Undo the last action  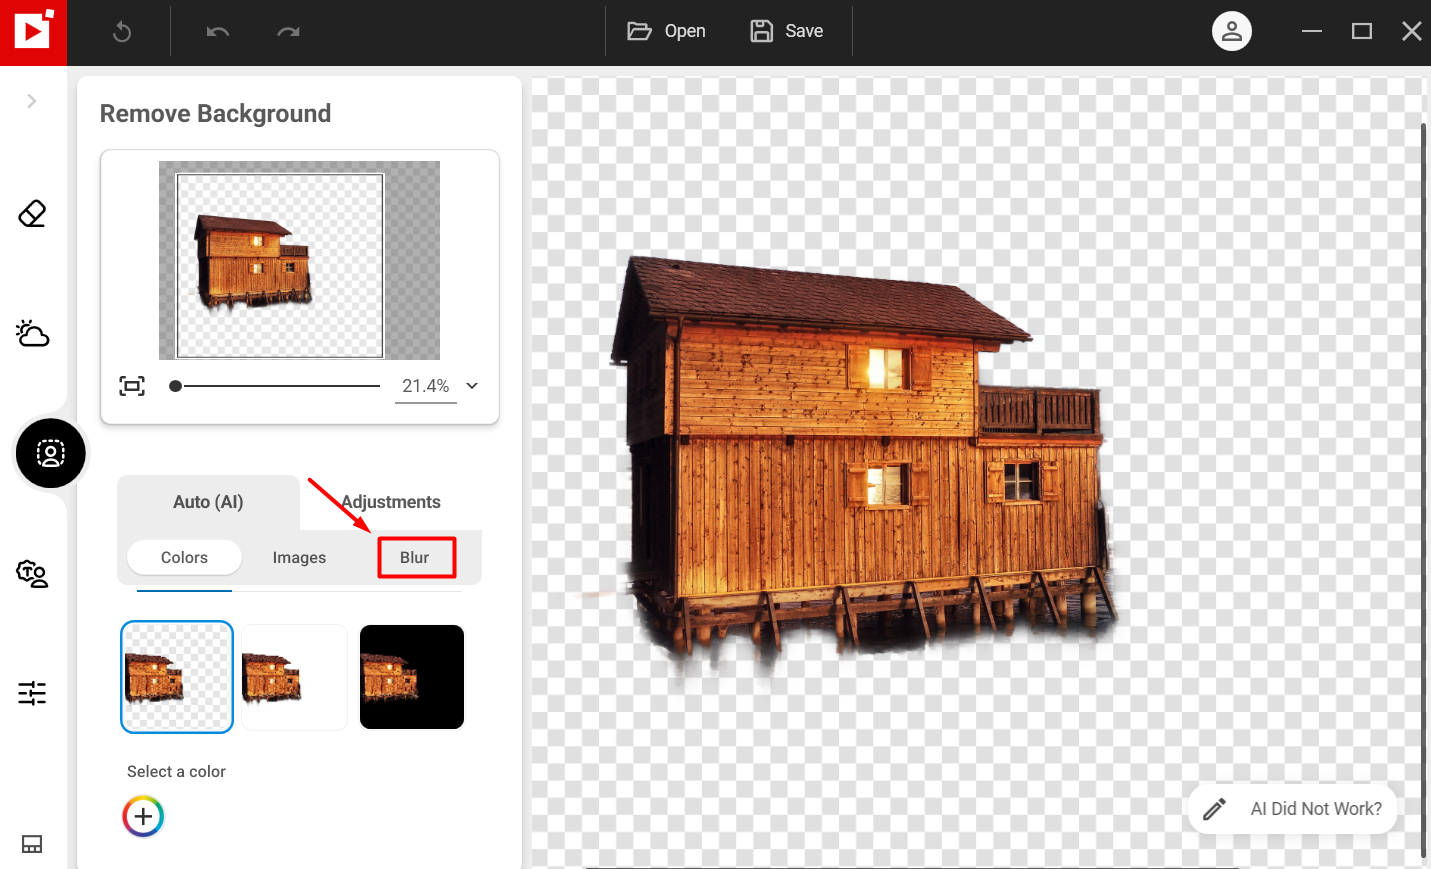pyautogui.click(x=218, y=32)
